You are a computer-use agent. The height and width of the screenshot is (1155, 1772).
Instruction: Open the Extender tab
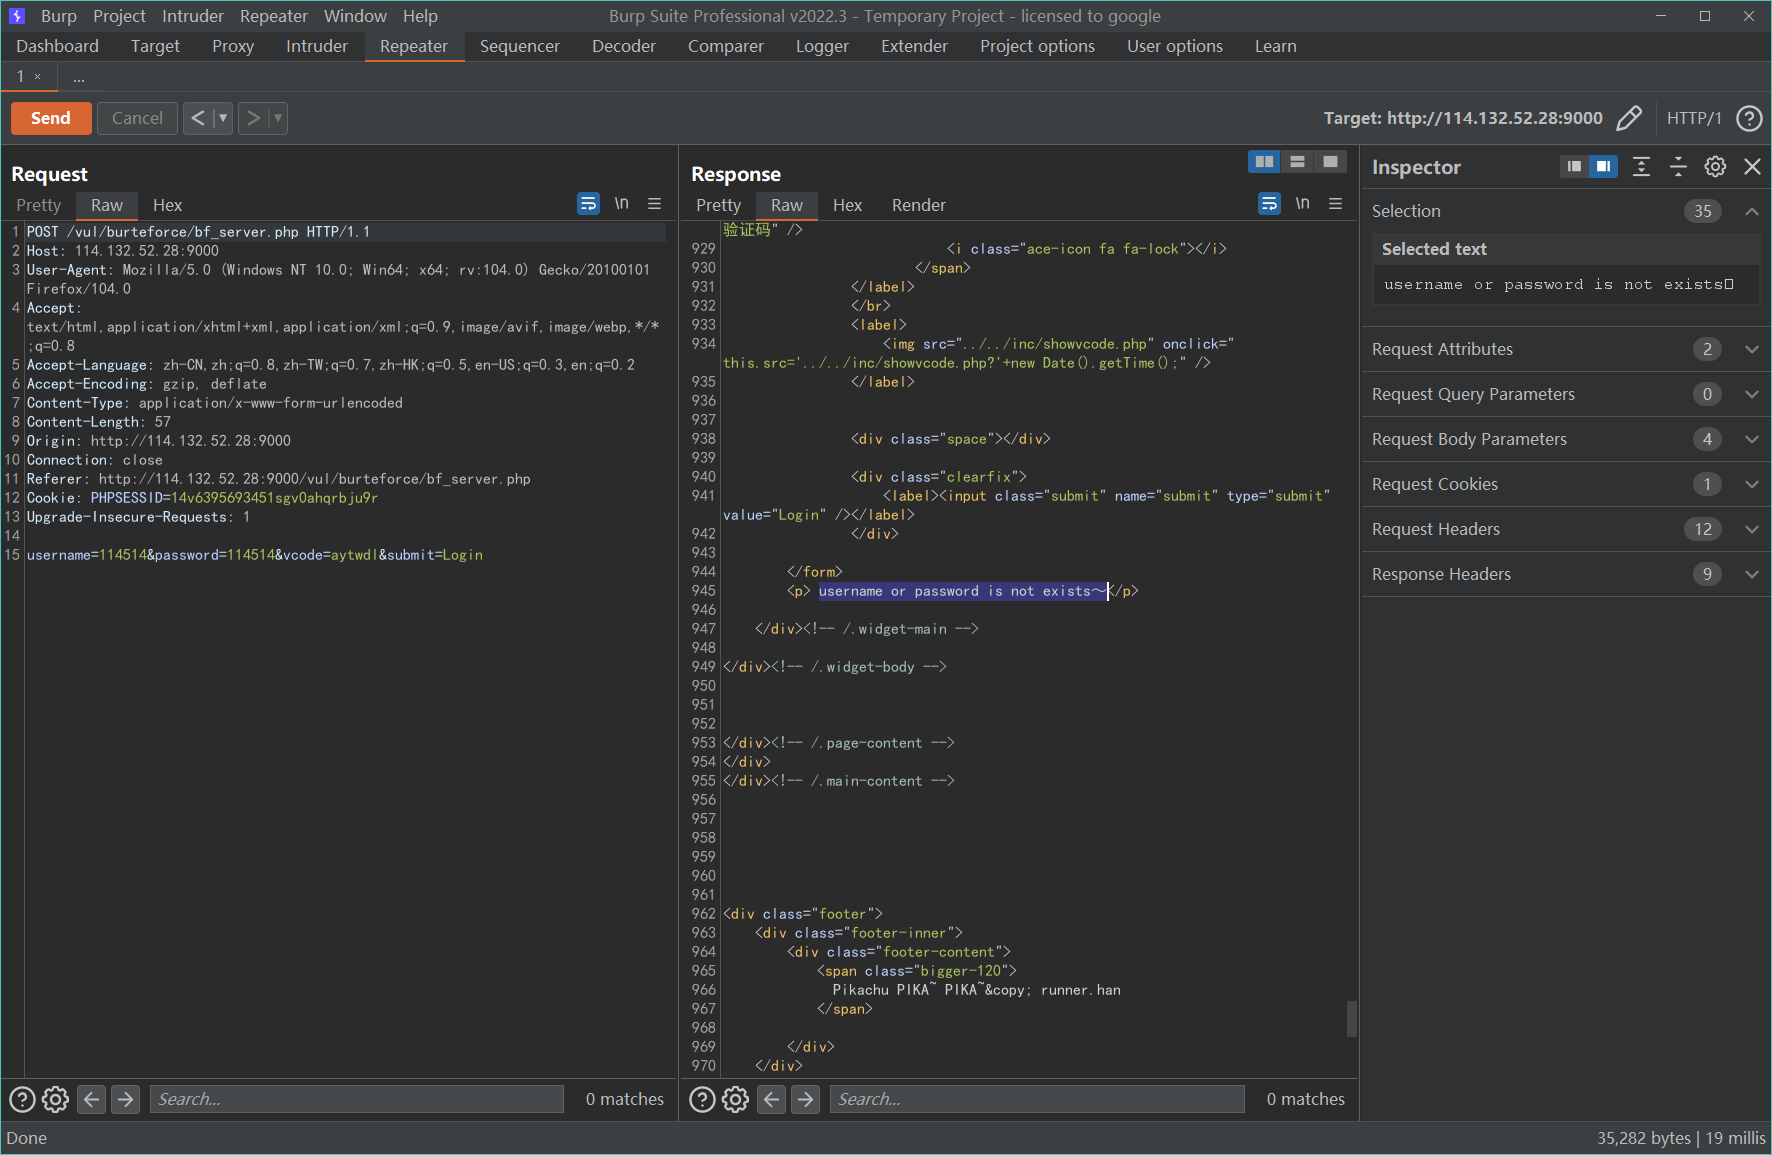(914, 46)
